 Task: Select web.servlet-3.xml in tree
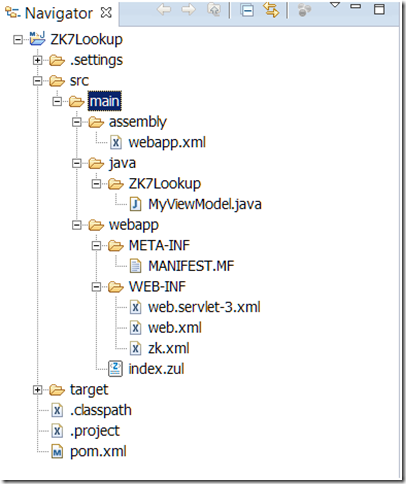(204, 307)
